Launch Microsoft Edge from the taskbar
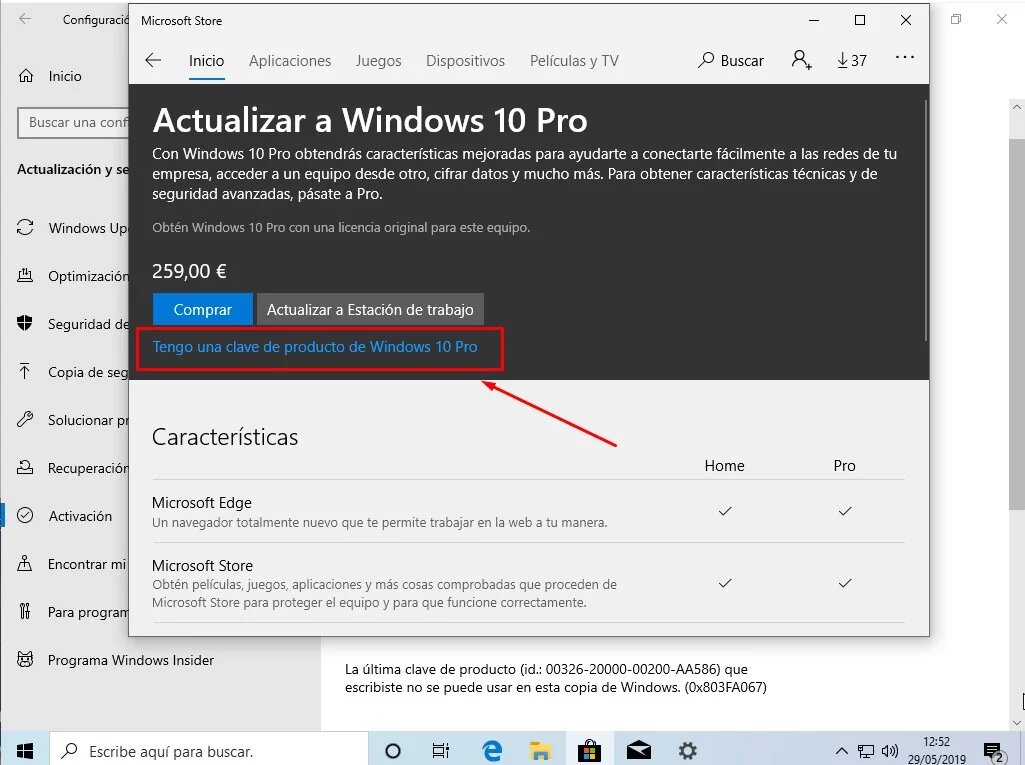Viewport: 1025px width, 765px height. [492, 751]
